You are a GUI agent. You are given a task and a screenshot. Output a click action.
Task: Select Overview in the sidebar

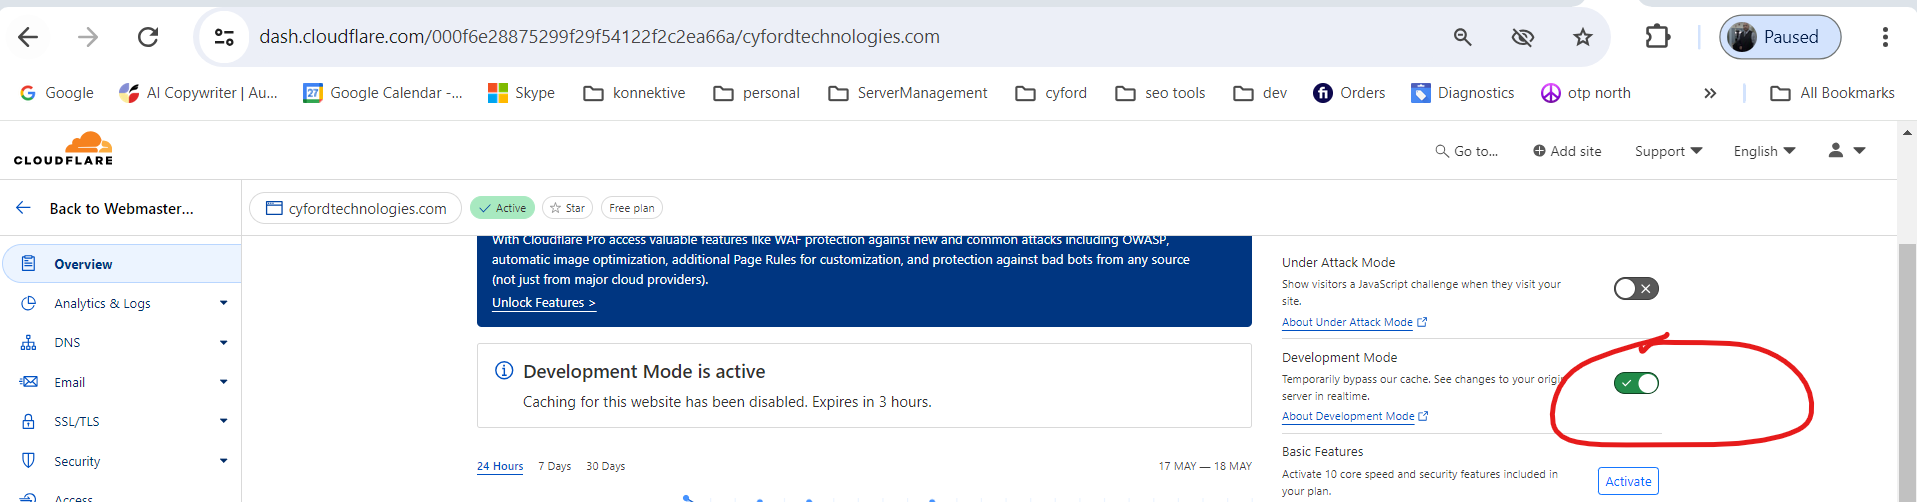pos(83,264)
